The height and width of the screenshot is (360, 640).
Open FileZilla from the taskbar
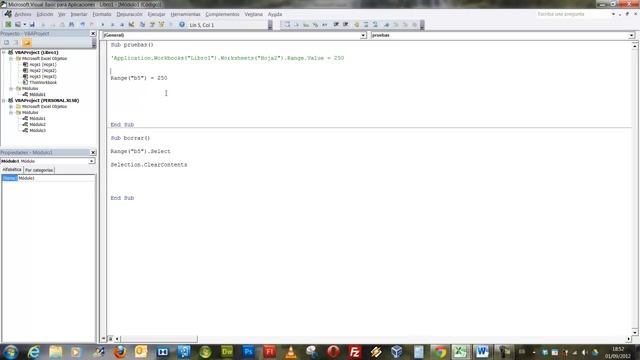[x=354, y=351]
